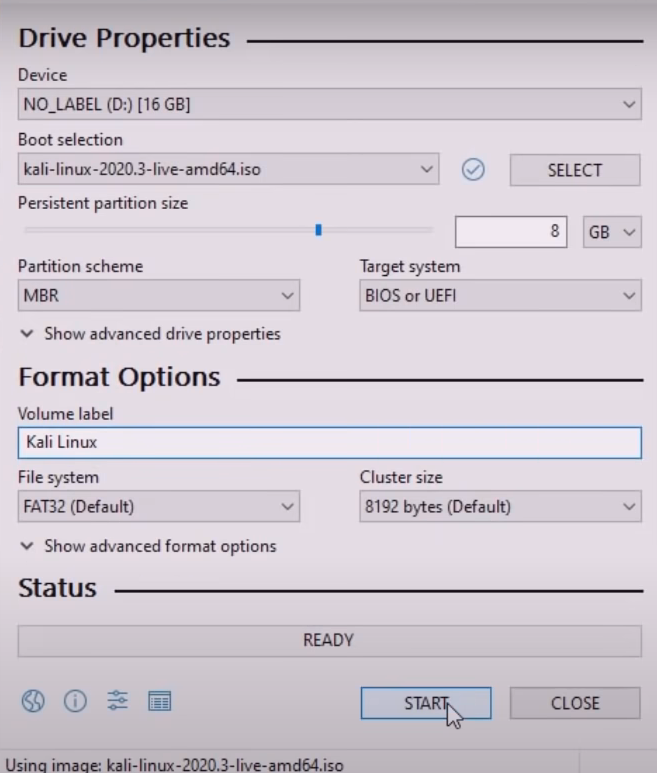Image resolution: width=657 pixels, height=773 pixels.
Task: Open the GB unit dropdown
Action: (x=612, y=232)
